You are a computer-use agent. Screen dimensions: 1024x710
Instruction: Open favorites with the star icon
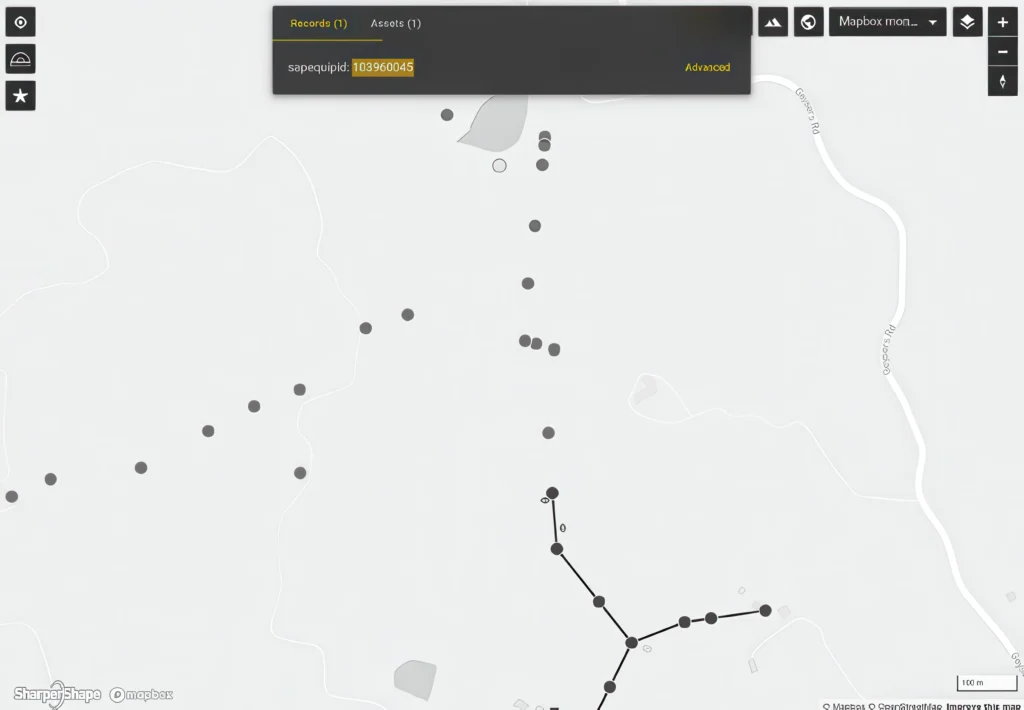click(x=20, y=96)
